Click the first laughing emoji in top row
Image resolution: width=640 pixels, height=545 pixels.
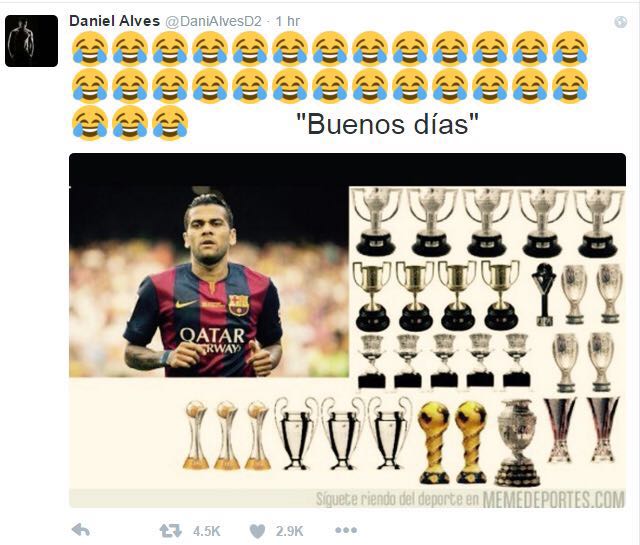[90, 49]
